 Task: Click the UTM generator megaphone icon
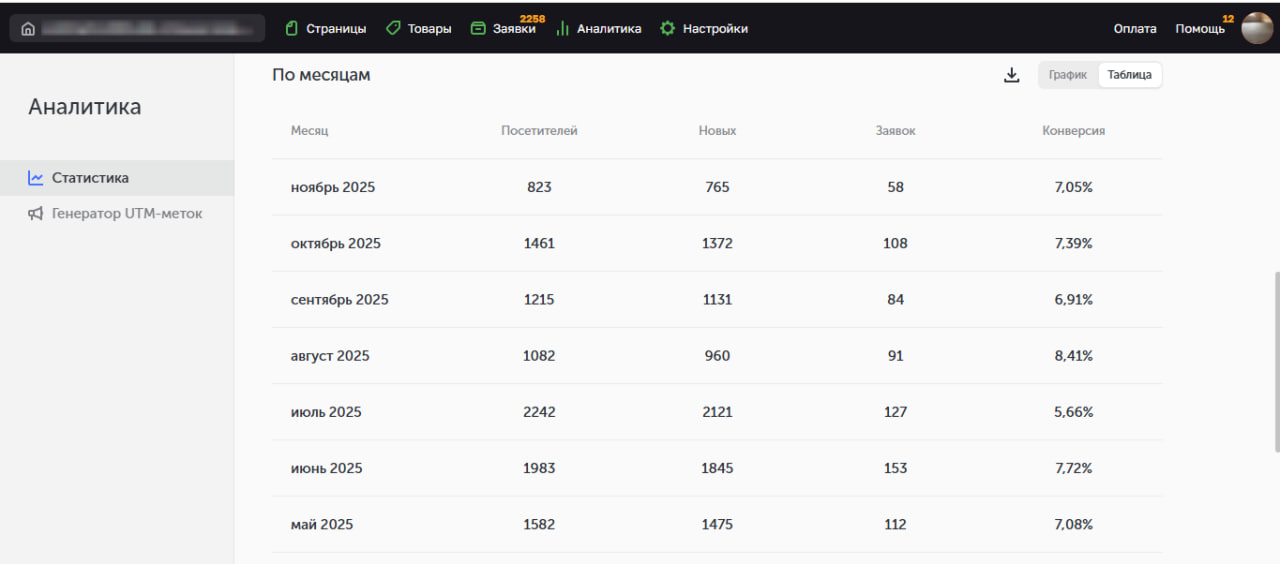[36, 213]
